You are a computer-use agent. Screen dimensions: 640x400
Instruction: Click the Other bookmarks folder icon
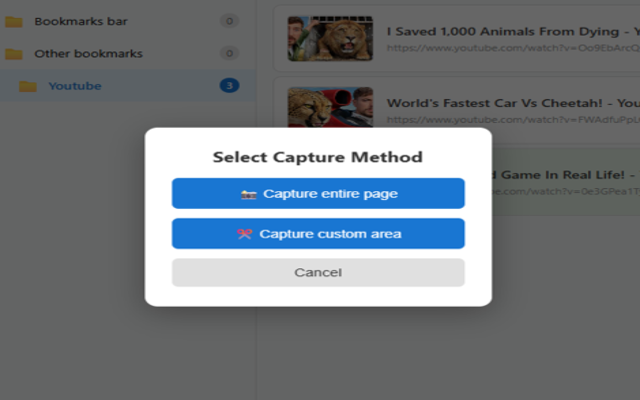coord(14,53)
